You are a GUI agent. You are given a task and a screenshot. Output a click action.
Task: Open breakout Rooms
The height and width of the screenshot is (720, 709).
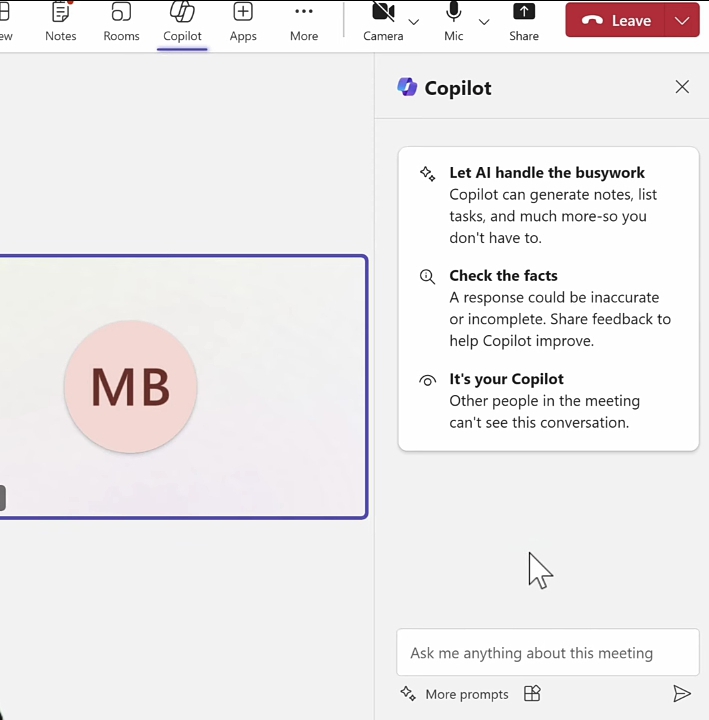121,22
